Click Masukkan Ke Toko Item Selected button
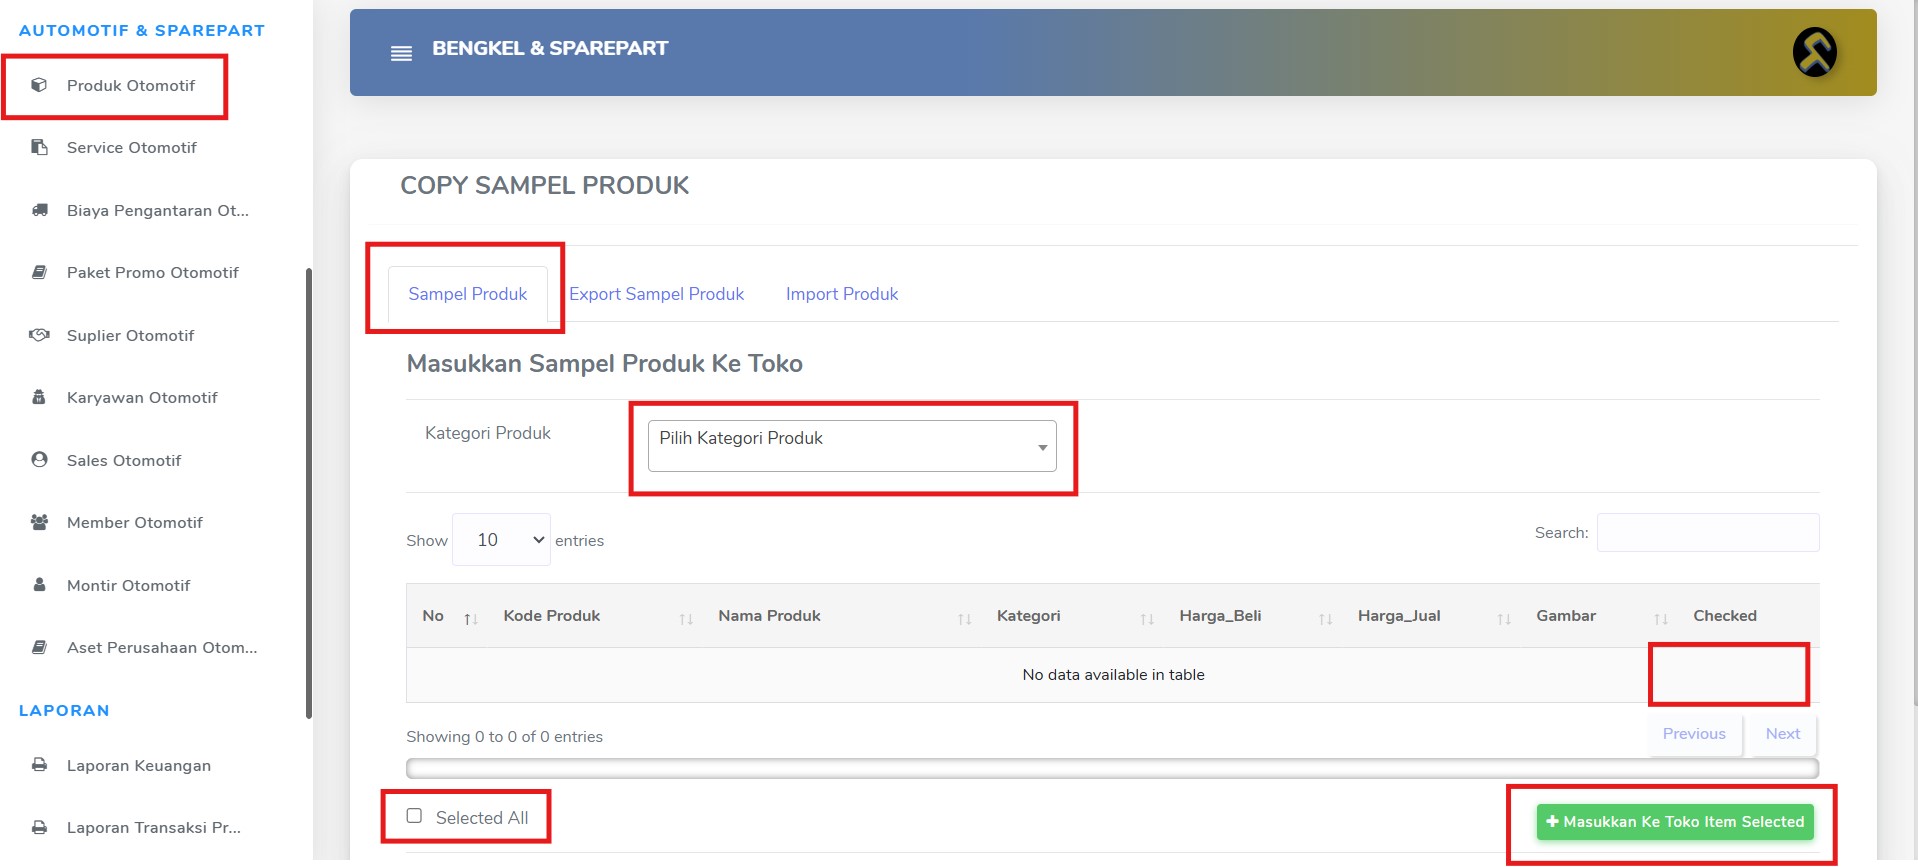1918x867 pixels. pos(1674,822)
